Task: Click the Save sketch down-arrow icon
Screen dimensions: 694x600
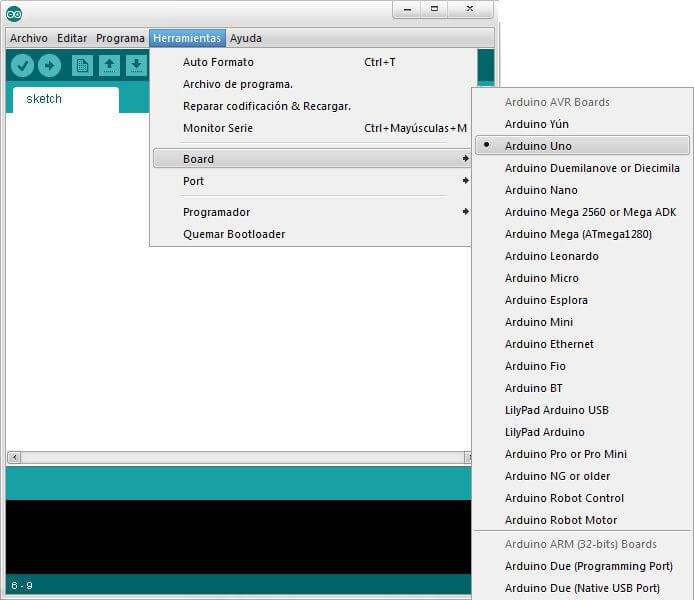Action: point(136,65)
